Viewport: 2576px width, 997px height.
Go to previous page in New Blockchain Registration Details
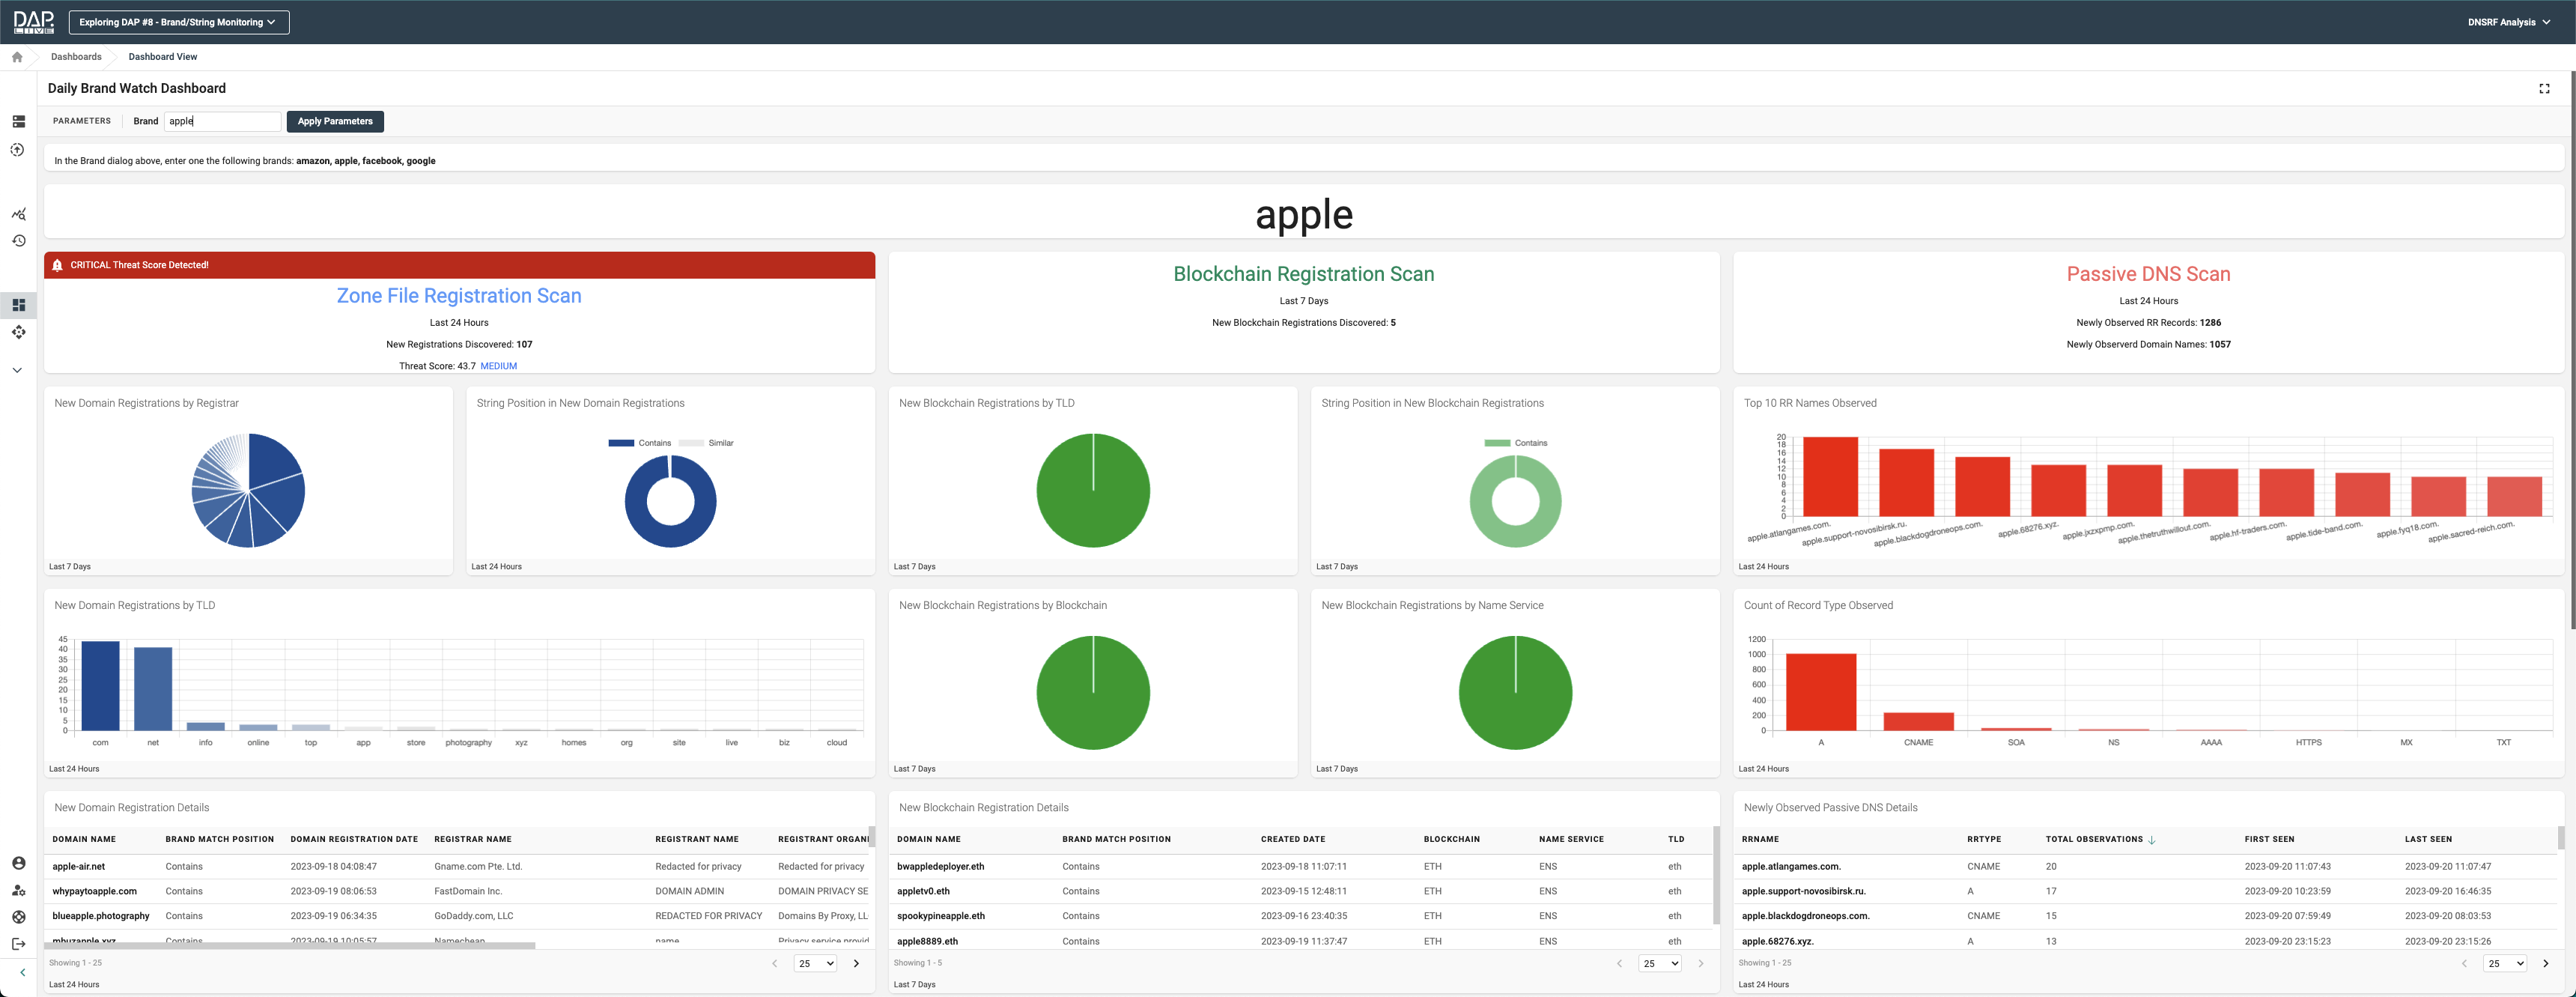(1619, 964)
